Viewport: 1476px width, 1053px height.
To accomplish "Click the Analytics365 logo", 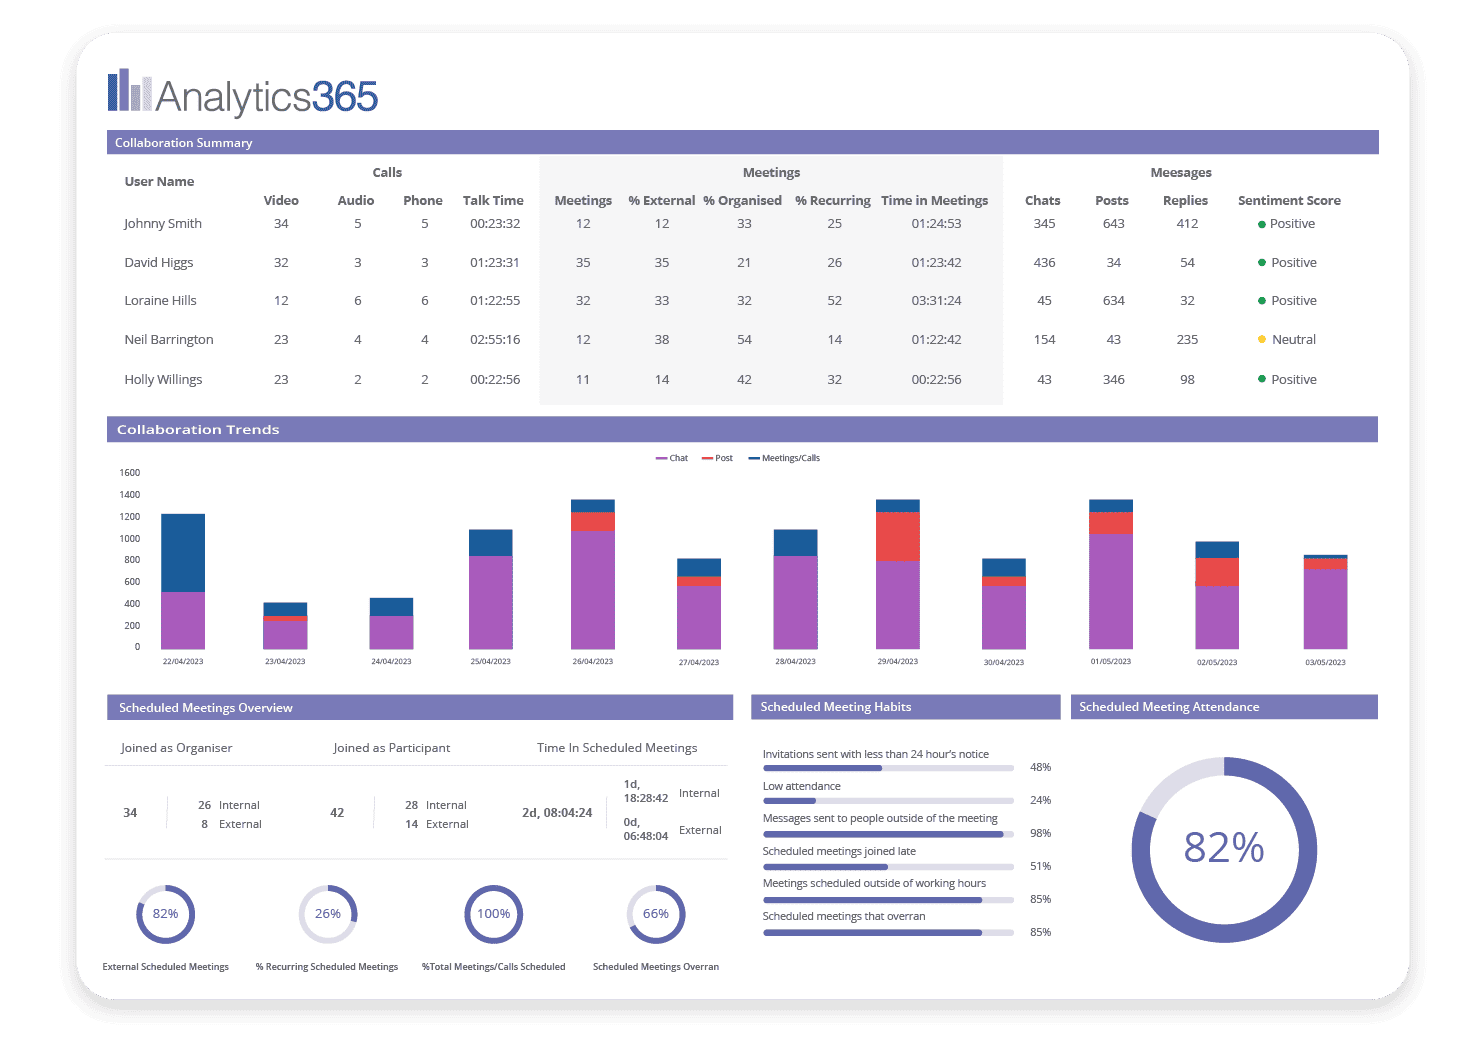I will 243,94.
